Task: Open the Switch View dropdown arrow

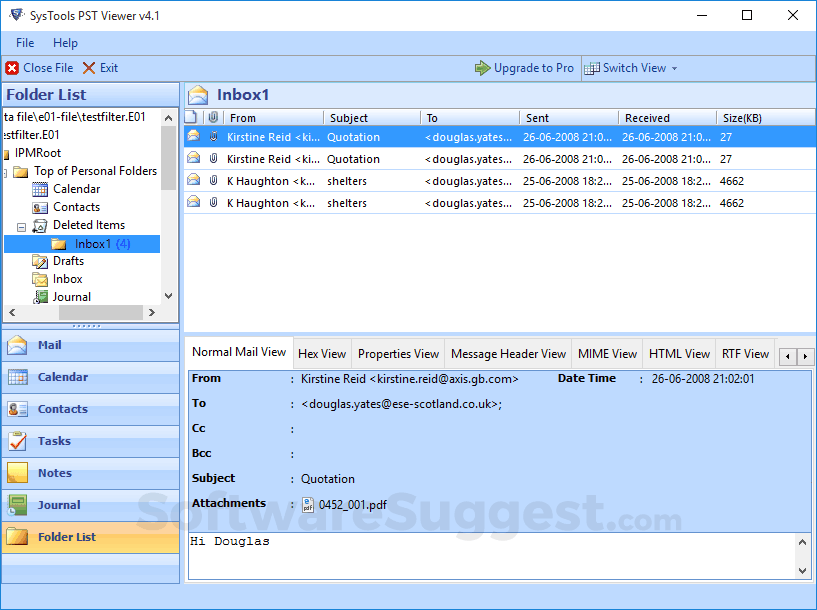Action: coord(674,68)
